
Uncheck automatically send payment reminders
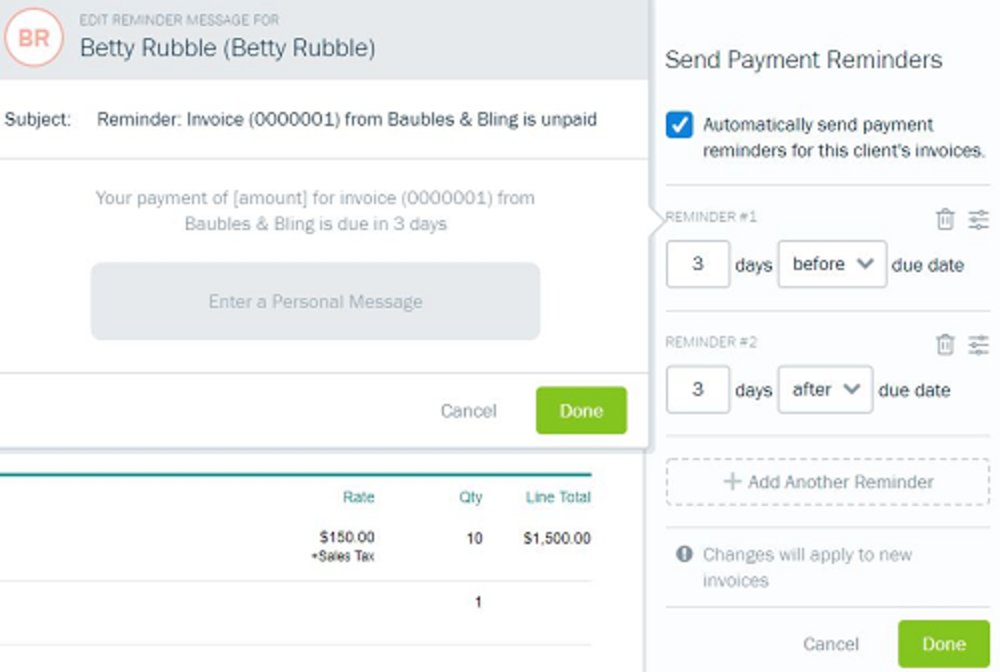tap(679, 124)
